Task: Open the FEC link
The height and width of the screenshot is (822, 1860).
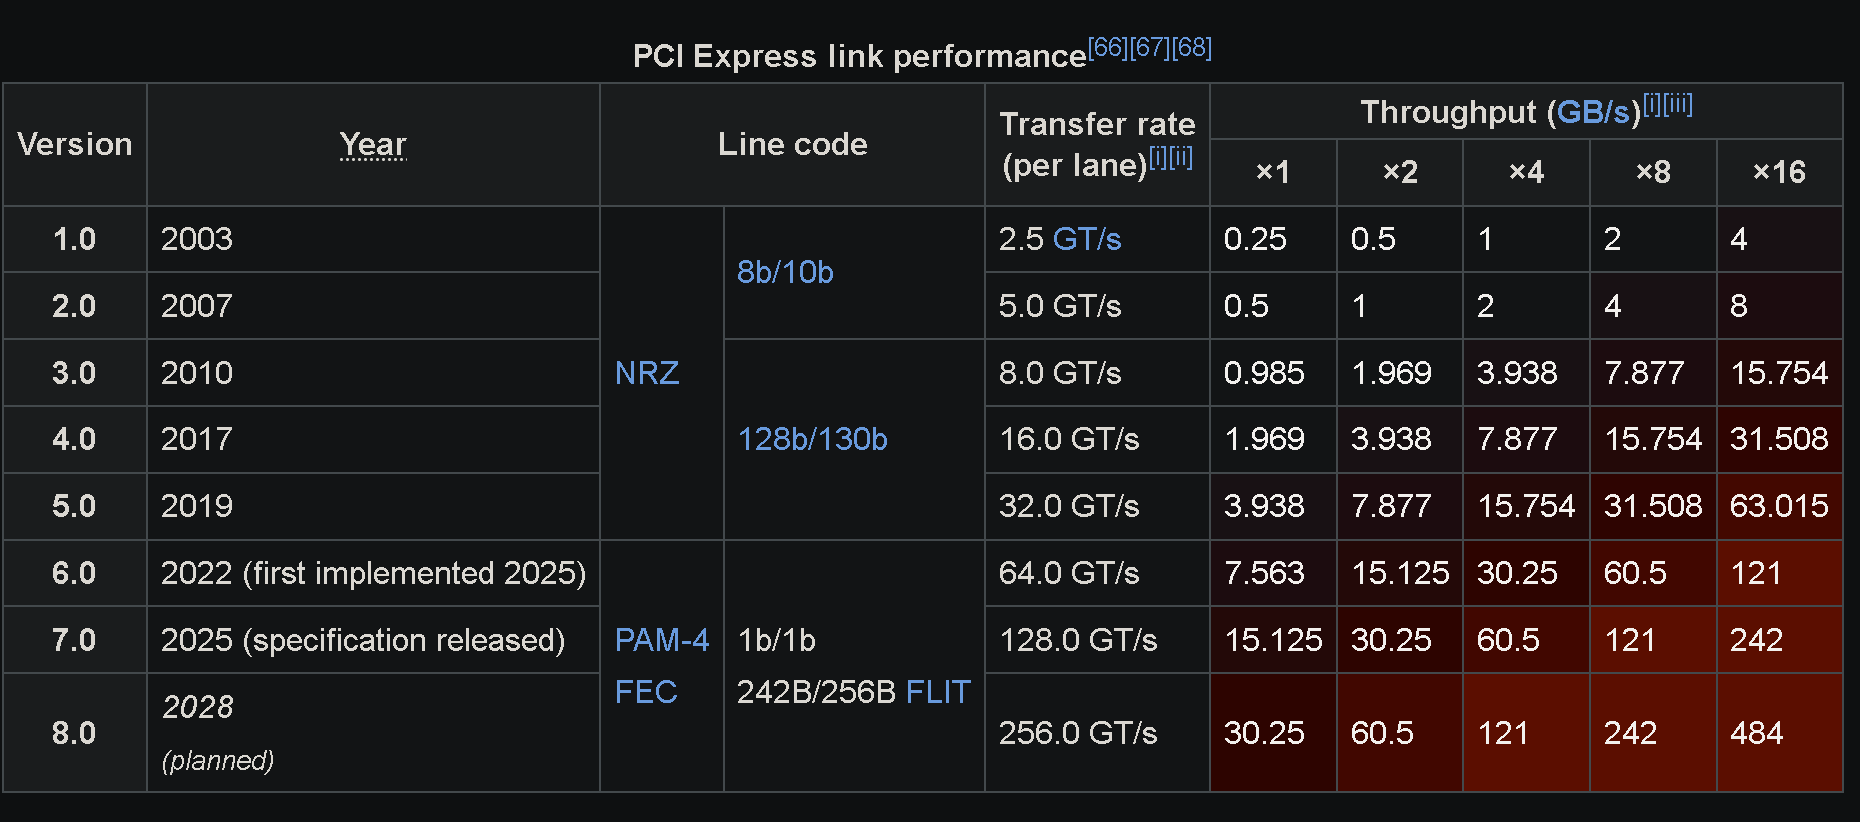Action: click(x=646, y=692)
